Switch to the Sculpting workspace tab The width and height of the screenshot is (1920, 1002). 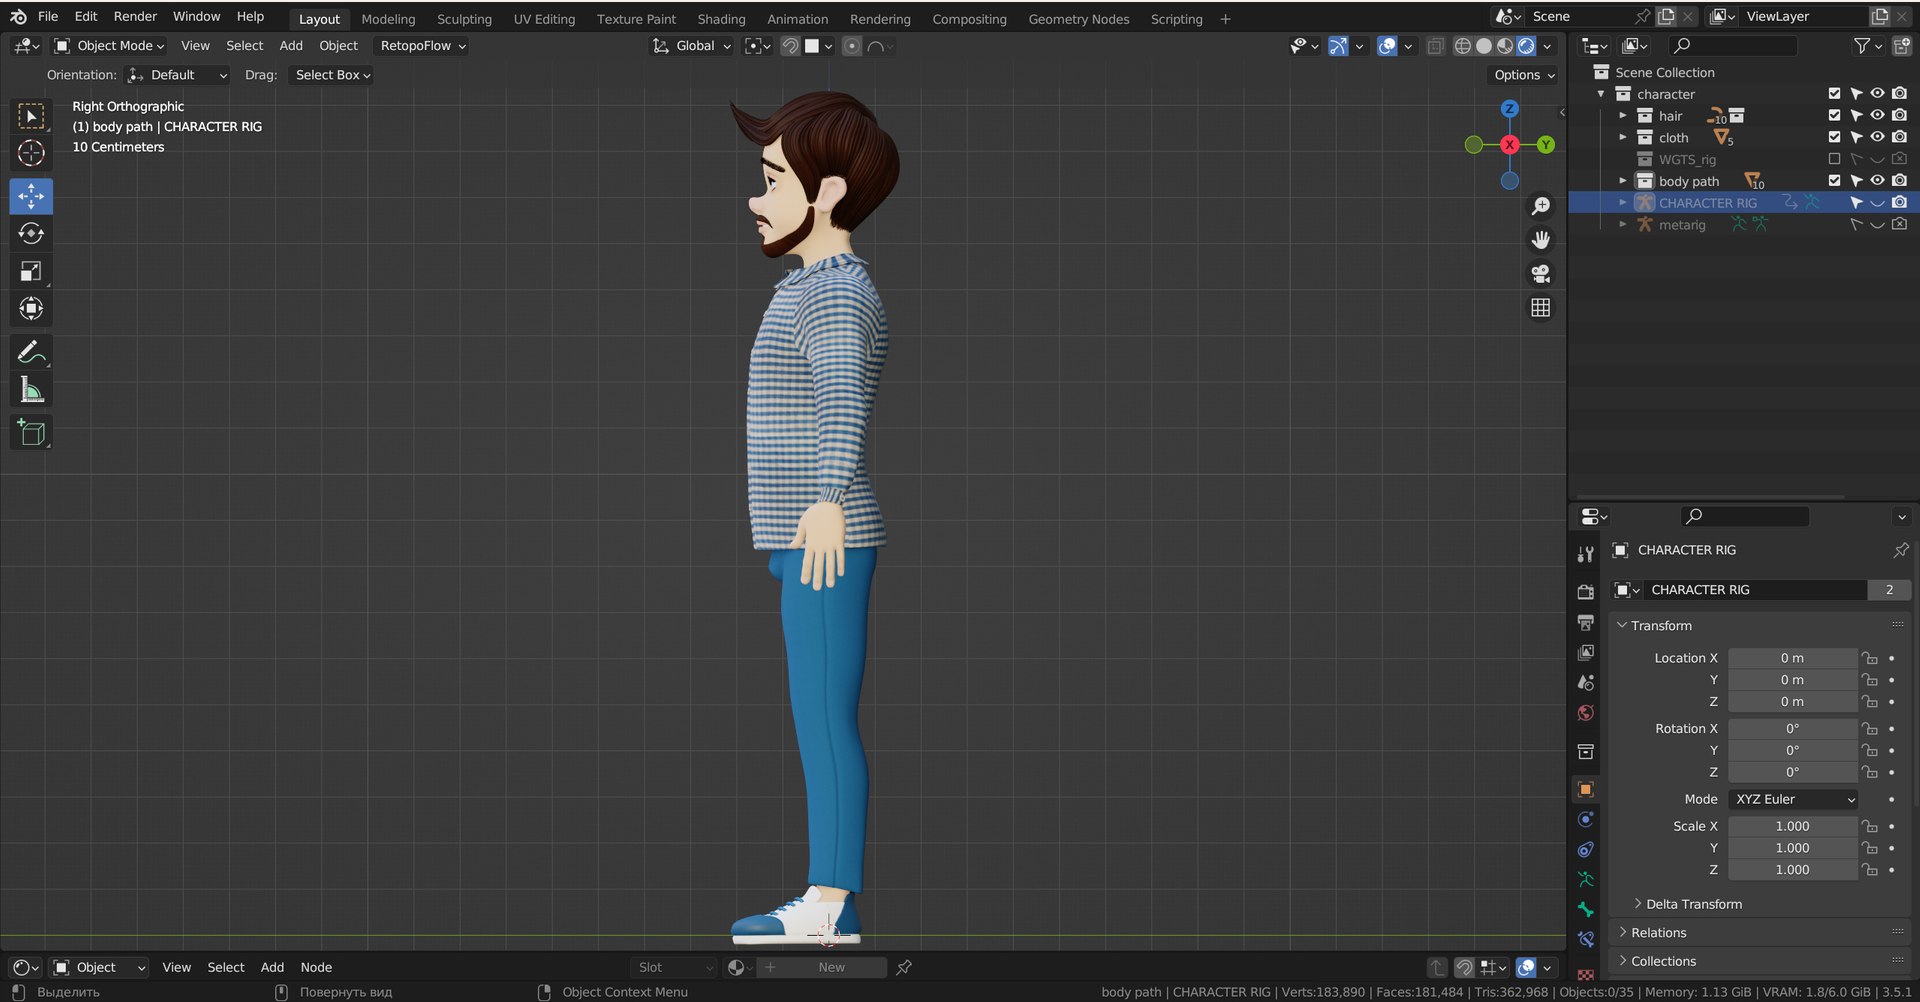[464, 19]
